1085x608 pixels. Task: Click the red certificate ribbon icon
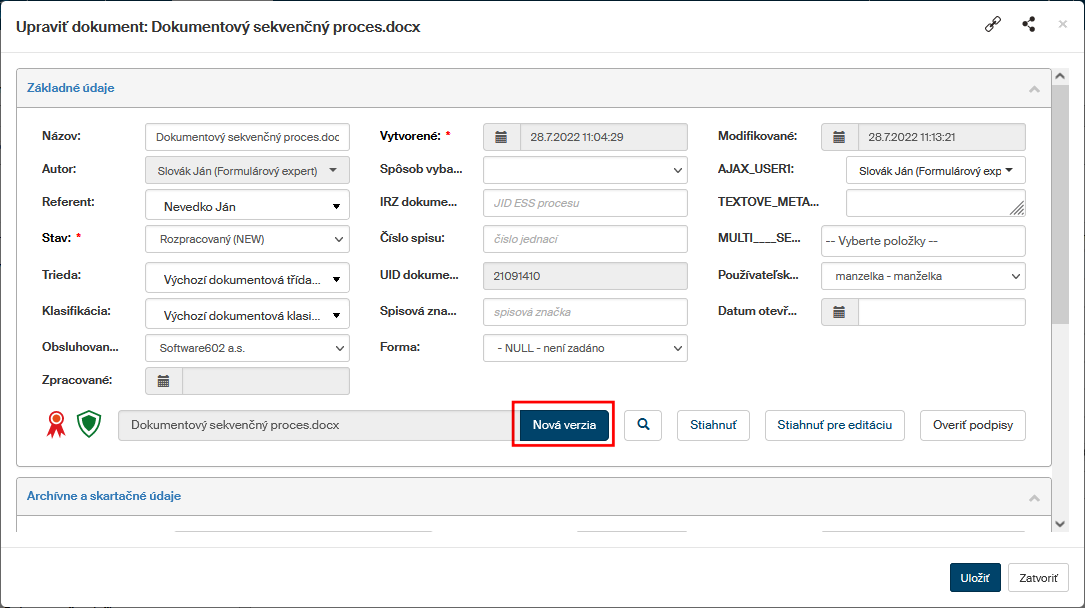click(56, 425)
